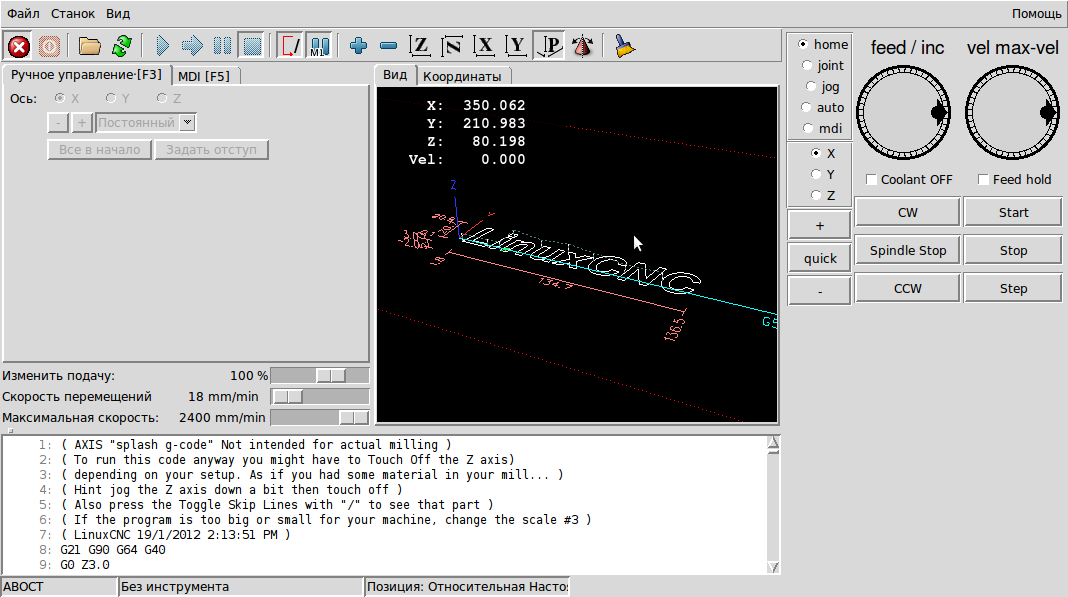Viewport: 1068px width, 597px height.
Task: Switch to perspective view icon
Action: (x=549, y=46)
